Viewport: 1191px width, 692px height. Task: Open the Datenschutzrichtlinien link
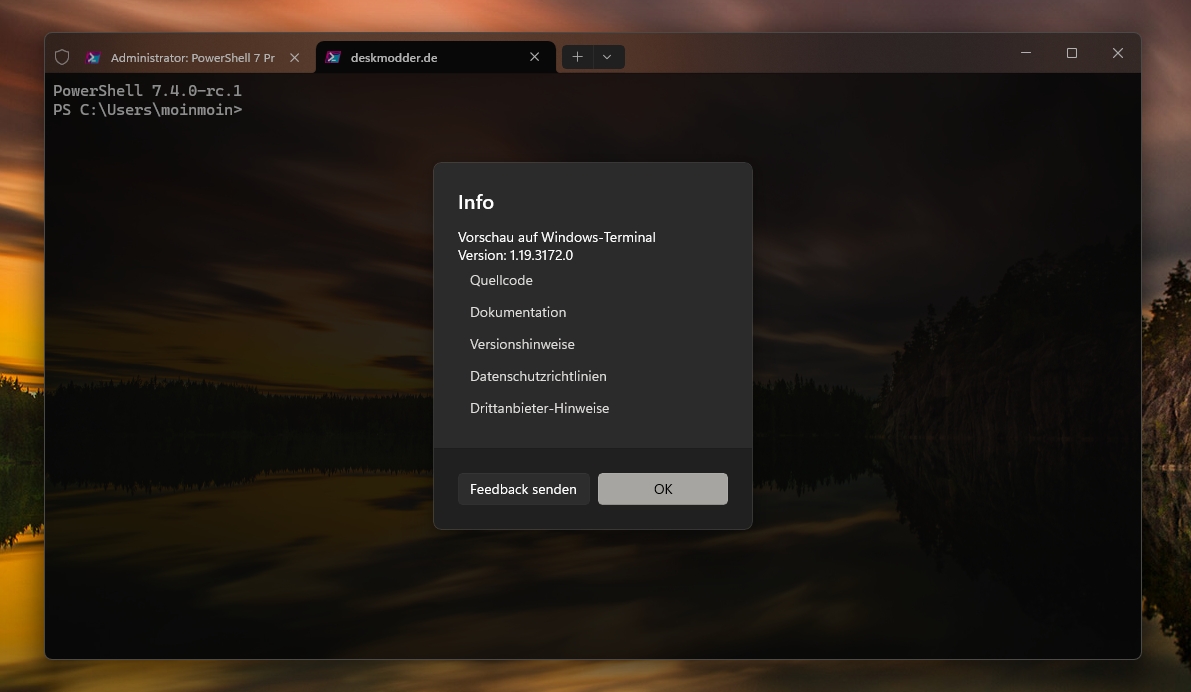point(539,376)
